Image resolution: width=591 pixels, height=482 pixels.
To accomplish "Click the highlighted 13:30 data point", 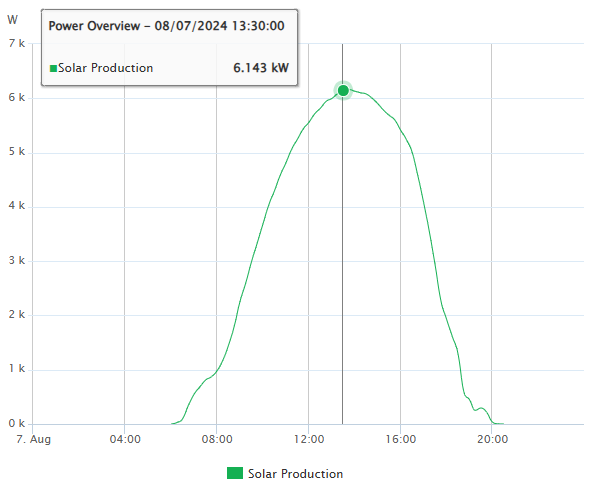I will click(343, 90).
